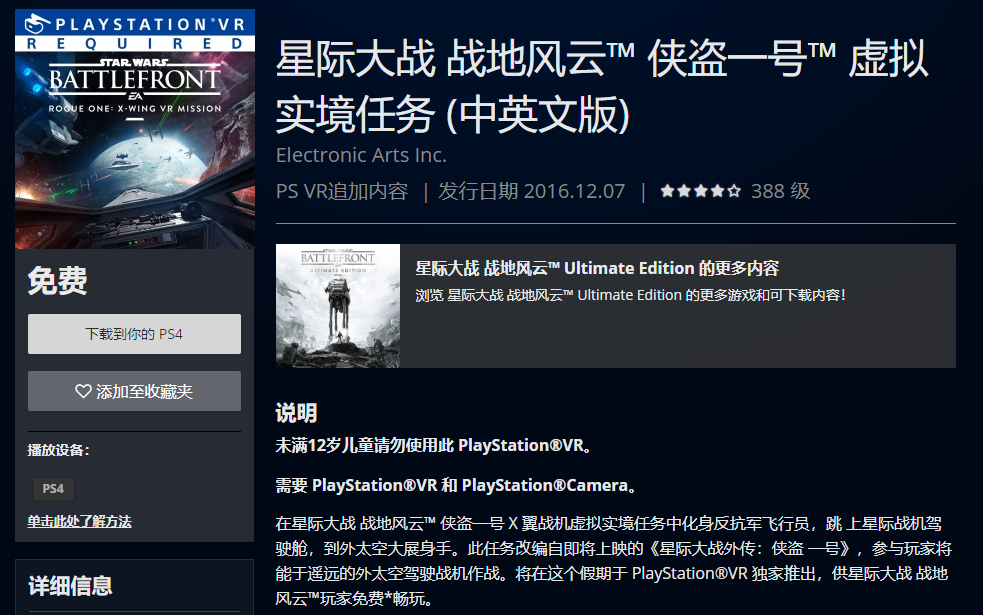Click the 播放设备: label
983x615 pixels.
(x=58, y=450)
